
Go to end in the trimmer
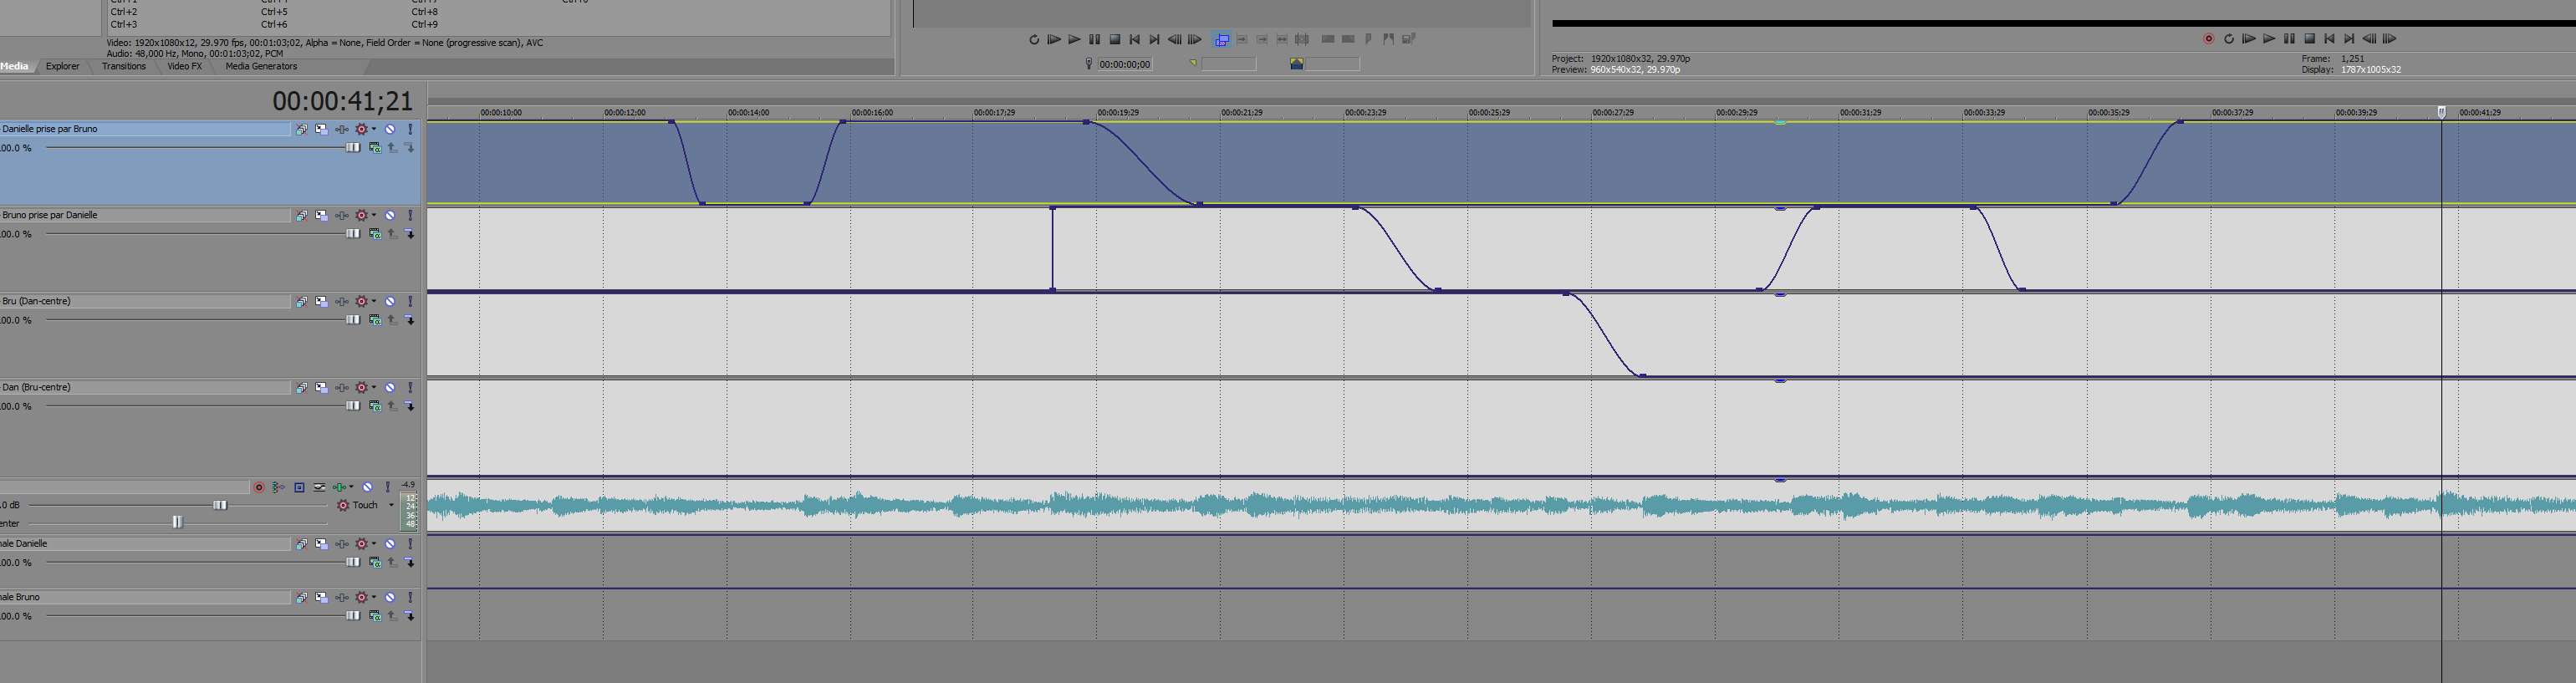point(1154,39)
